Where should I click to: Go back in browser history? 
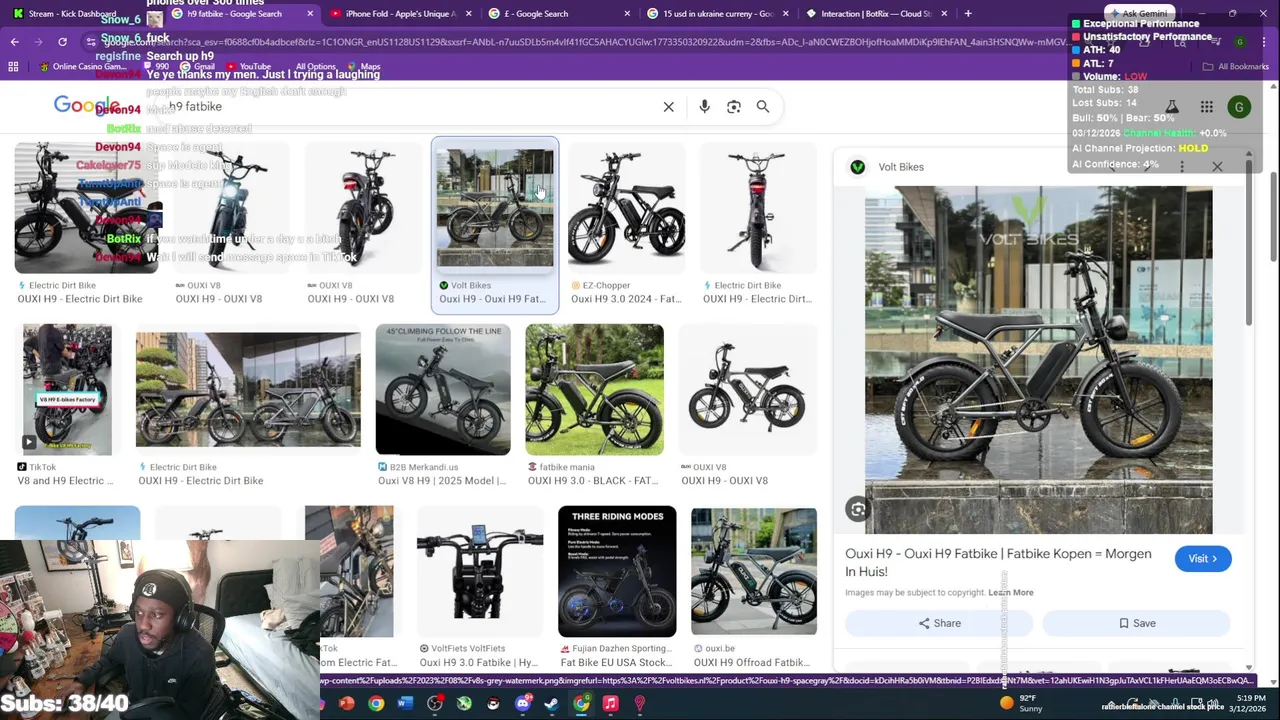point(15,42)
